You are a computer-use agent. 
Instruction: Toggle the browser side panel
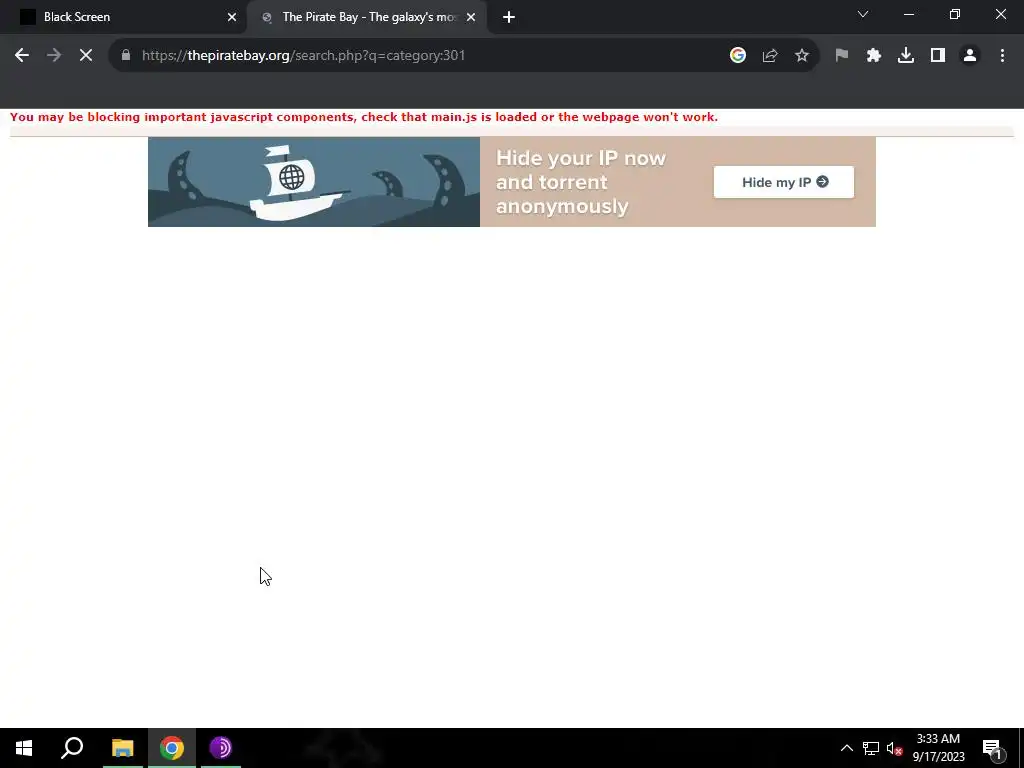click(x=938, y=56)
